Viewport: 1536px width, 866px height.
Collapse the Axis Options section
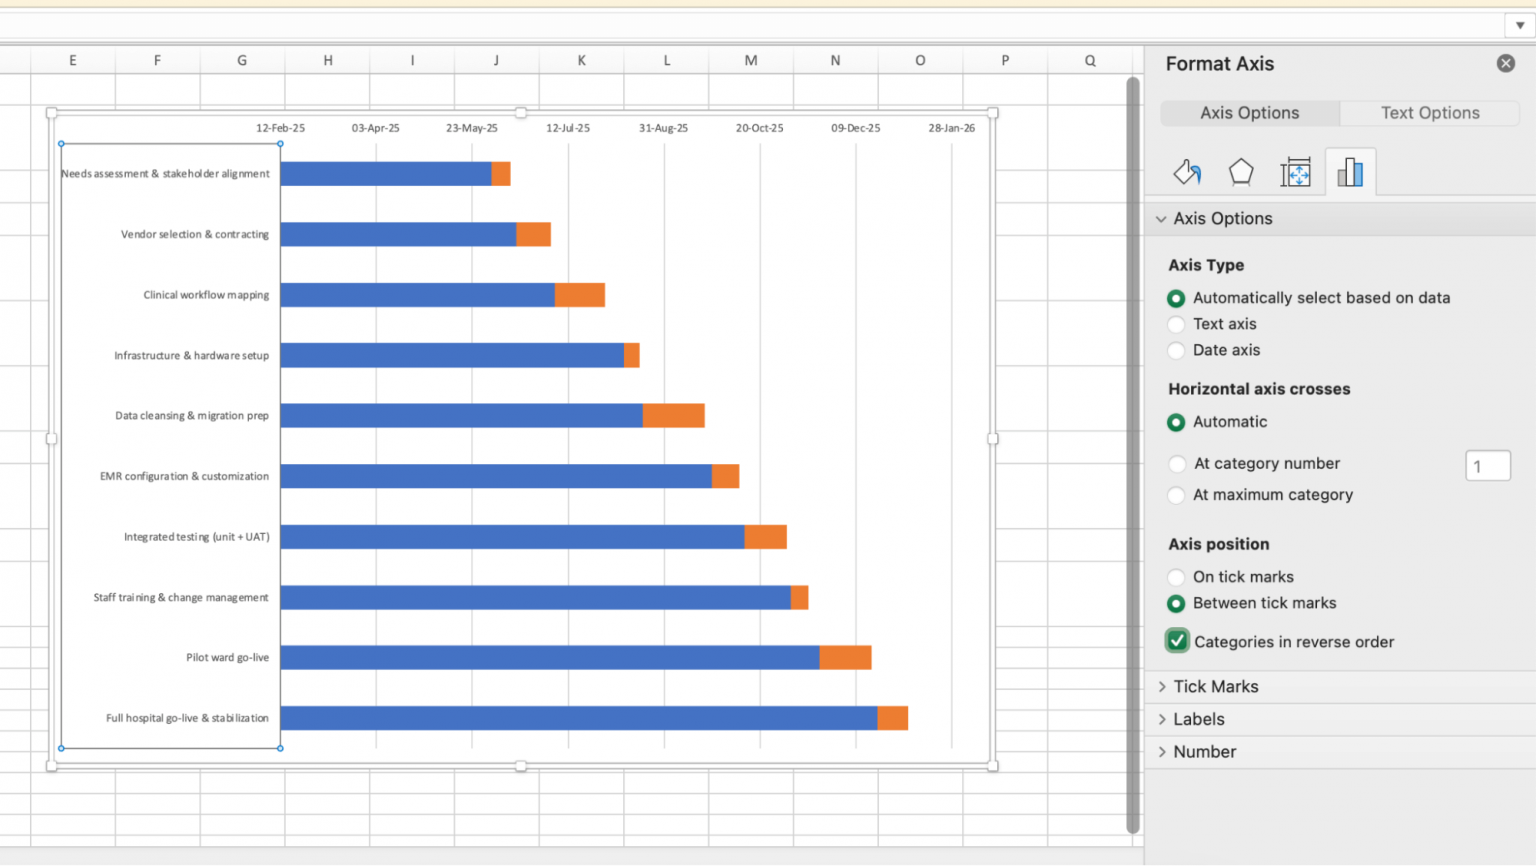(x=1161, y=218)
